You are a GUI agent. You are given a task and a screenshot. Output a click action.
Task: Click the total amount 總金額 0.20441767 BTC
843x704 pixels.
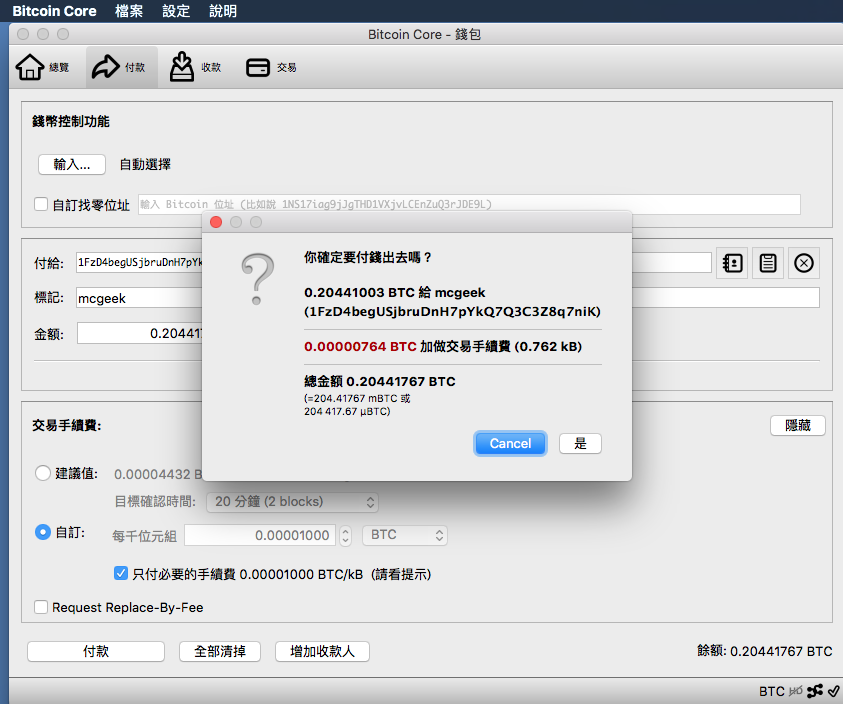tap(380, 381)
